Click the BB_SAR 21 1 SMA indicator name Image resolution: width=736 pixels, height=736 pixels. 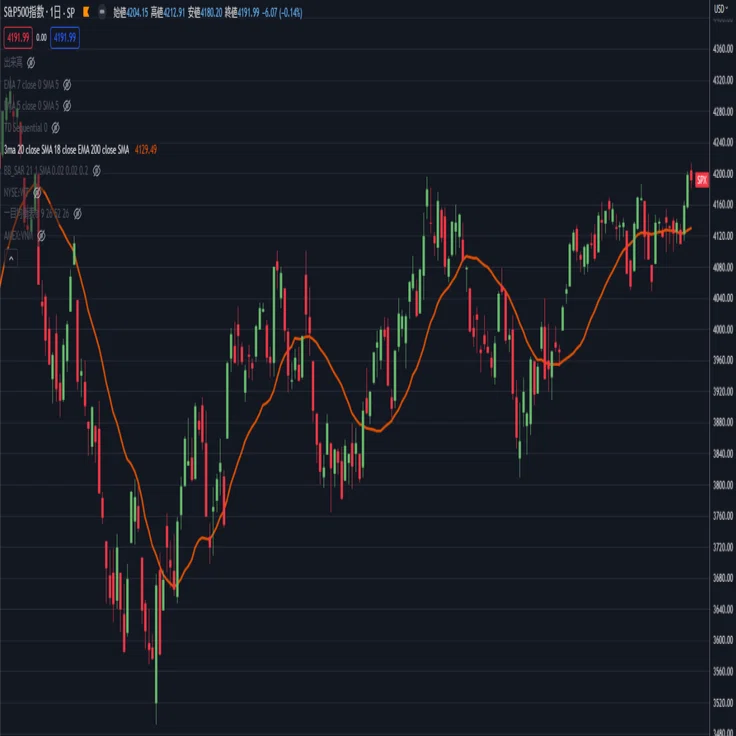[x=46, y=170]
